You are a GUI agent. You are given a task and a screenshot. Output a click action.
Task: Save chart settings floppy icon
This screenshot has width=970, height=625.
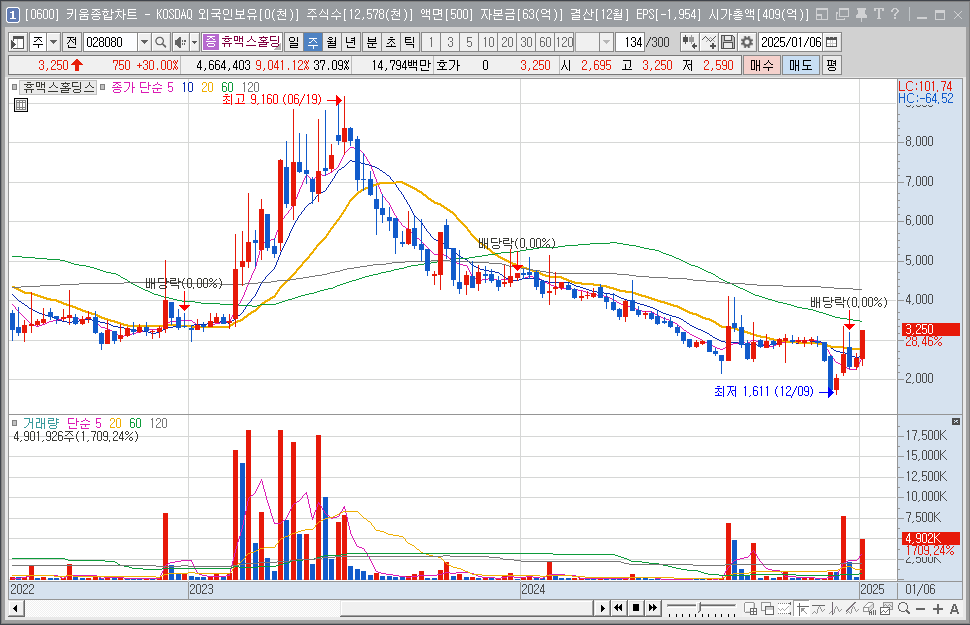point(728,42)
